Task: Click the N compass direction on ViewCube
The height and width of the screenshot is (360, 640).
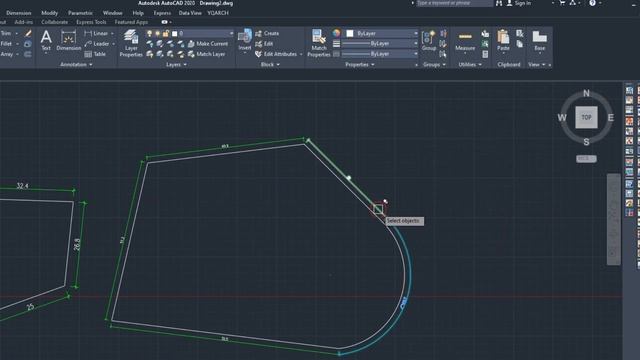Action: (587, 93)
